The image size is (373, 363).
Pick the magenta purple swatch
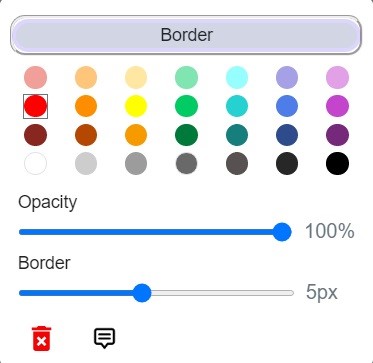[337, 106]
